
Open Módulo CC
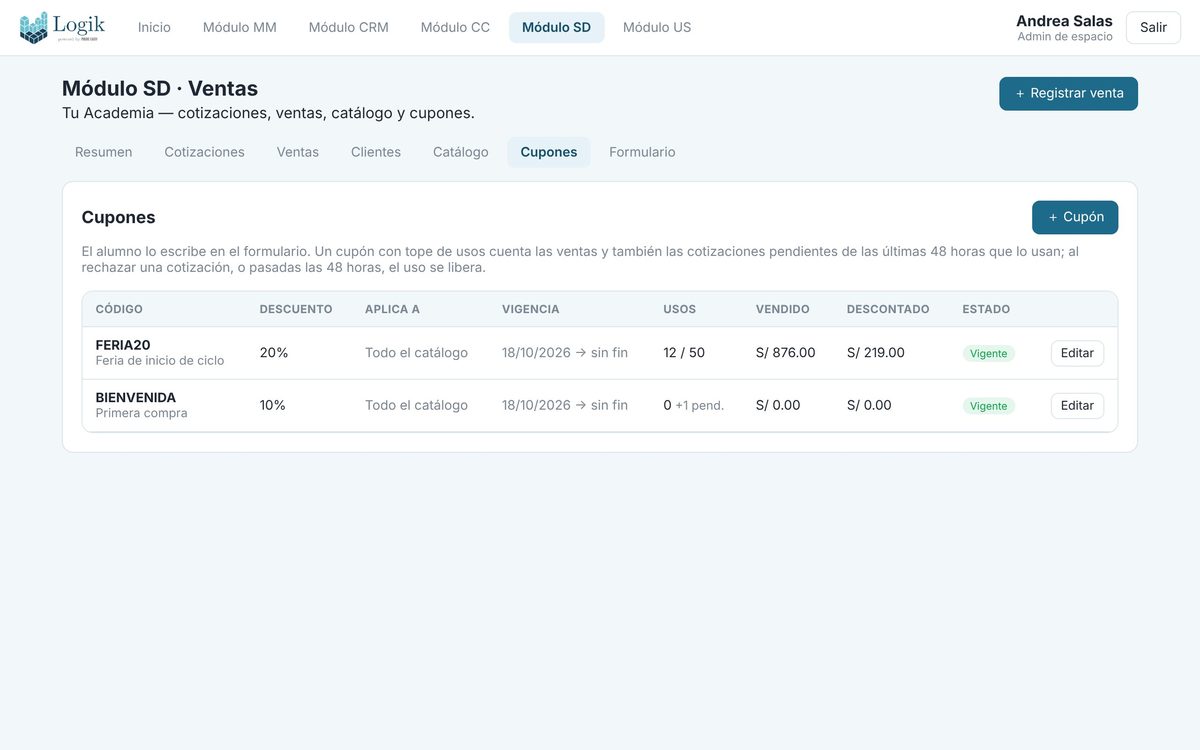pos(455,27)
